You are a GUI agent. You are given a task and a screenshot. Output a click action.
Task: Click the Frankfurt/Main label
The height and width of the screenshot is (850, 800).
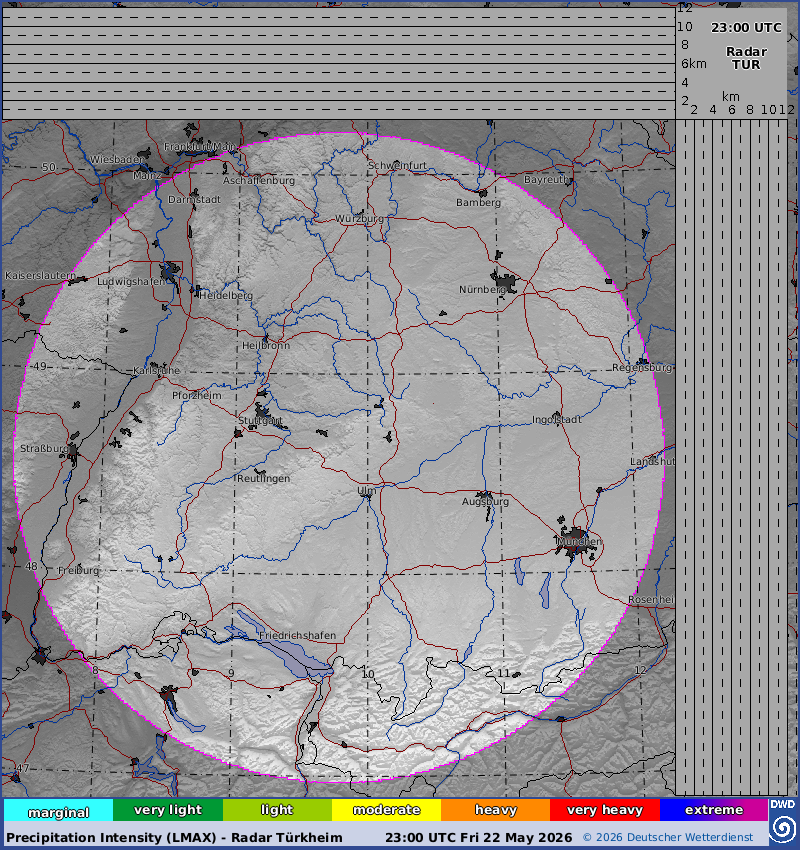(199, 146)
